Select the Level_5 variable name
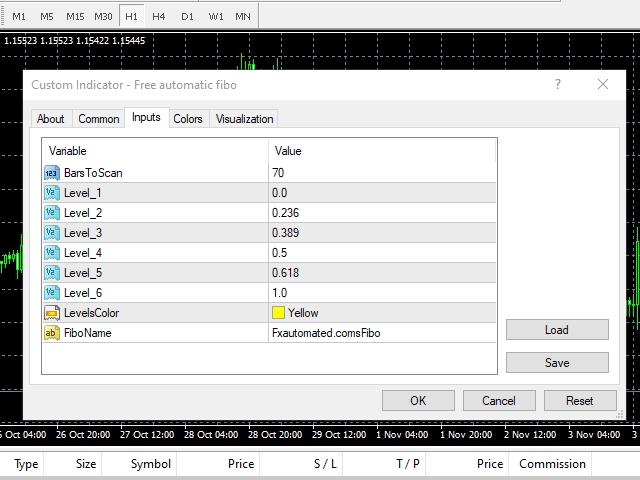 [x=83, y=273]
